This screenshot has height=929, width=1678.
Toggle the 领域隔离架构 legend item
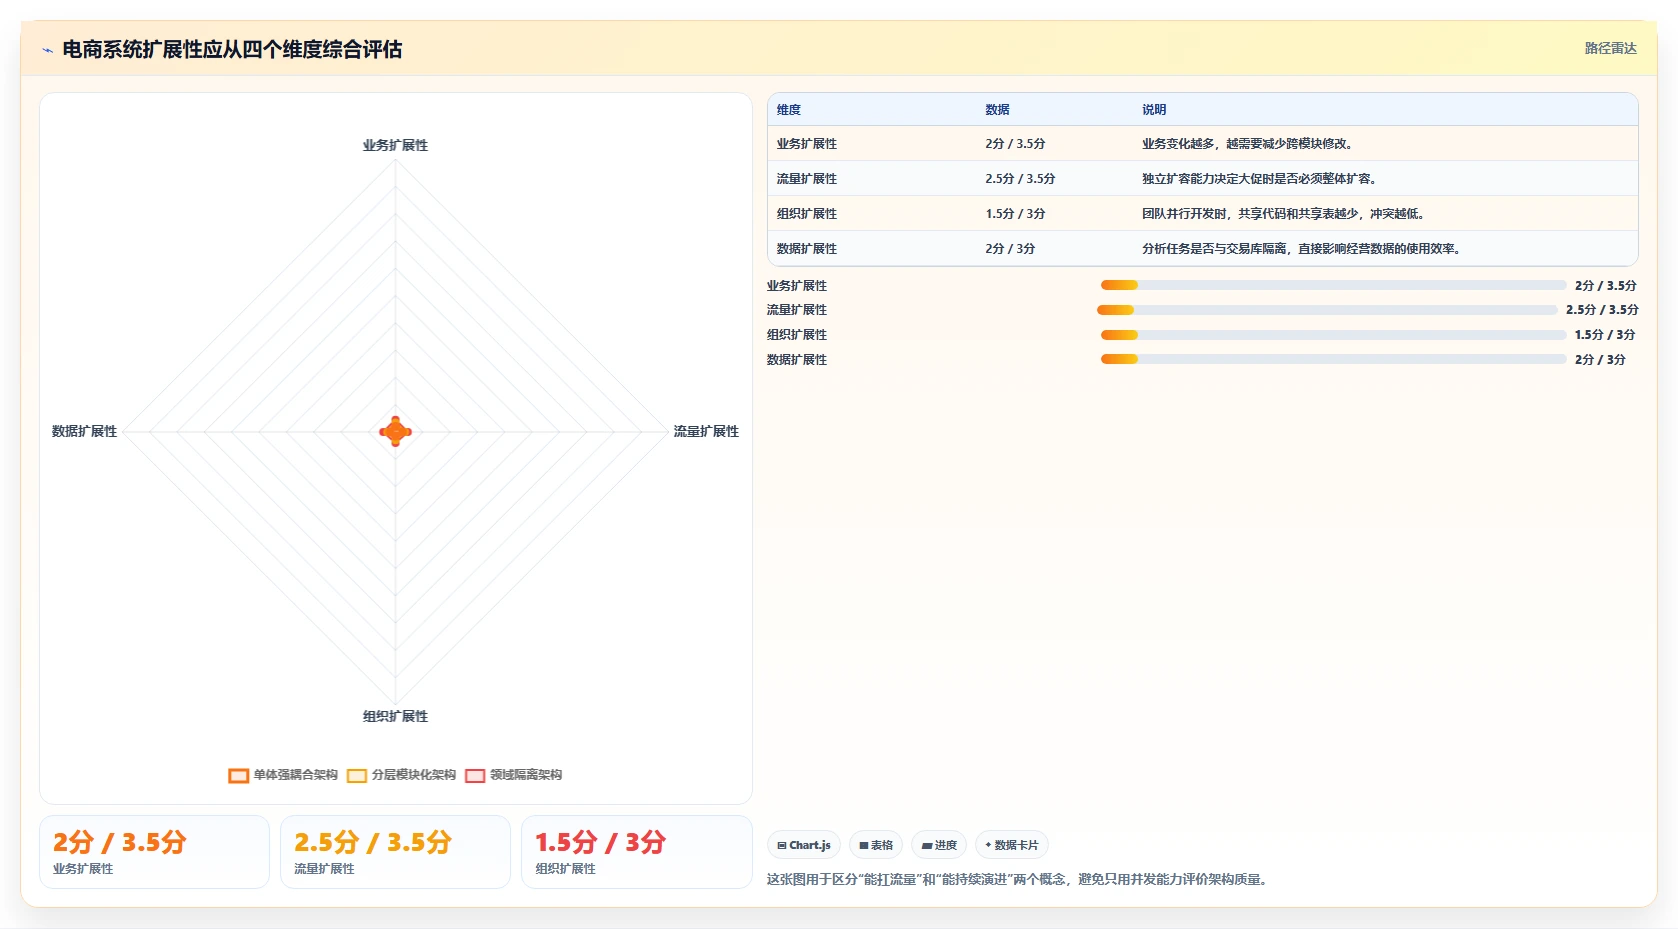coord(514,775)
